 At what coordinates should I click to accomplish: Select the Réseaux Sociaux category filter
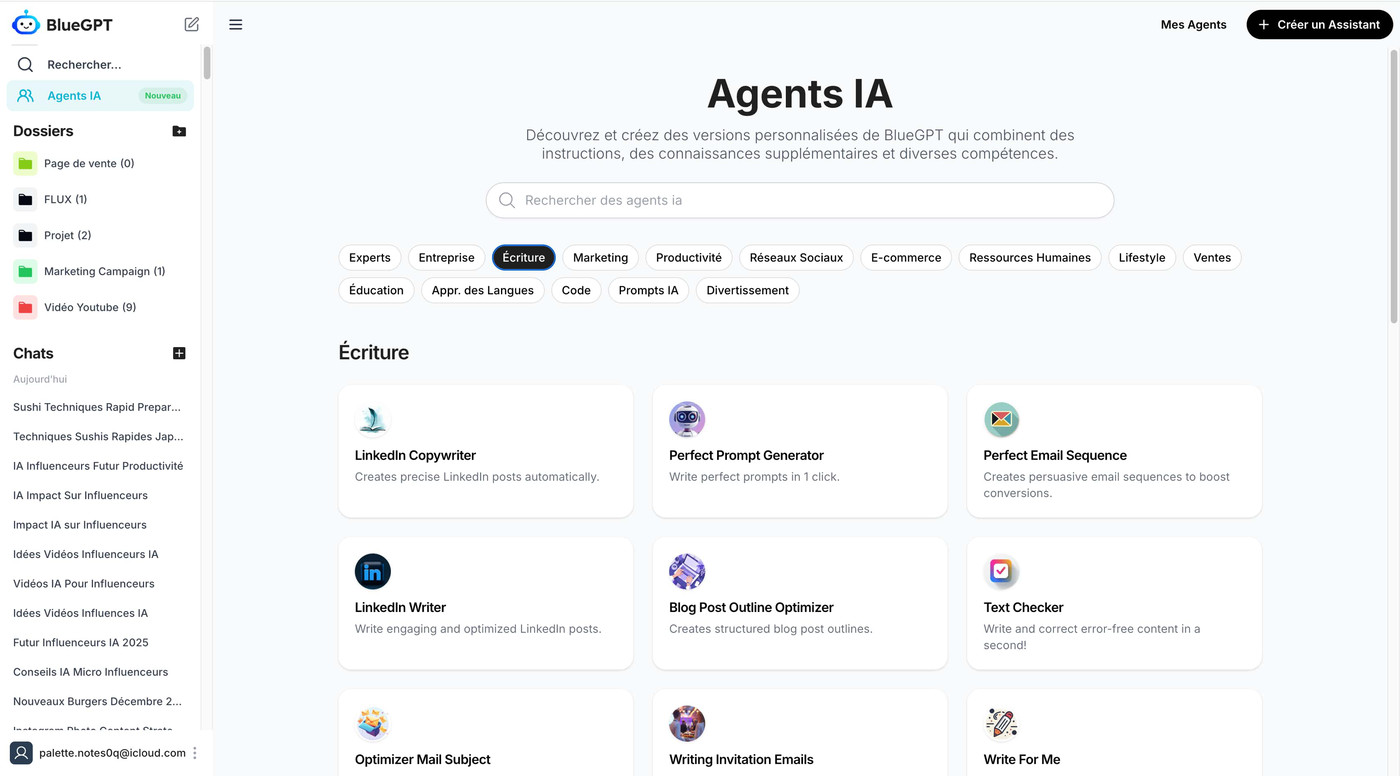pos(796,257)
